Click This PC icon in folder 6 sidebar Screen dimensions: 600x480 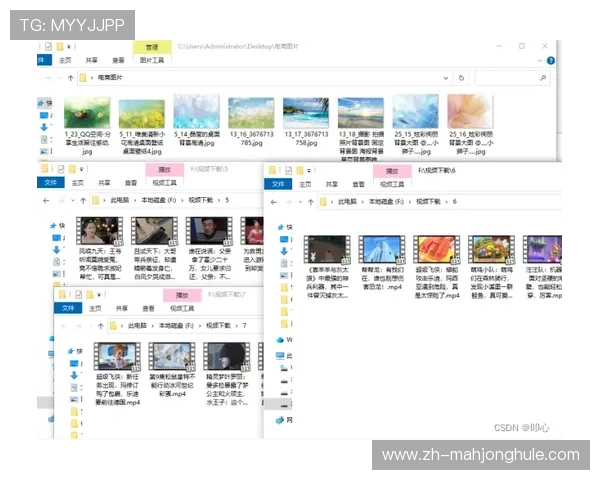[x=280, y=356]
